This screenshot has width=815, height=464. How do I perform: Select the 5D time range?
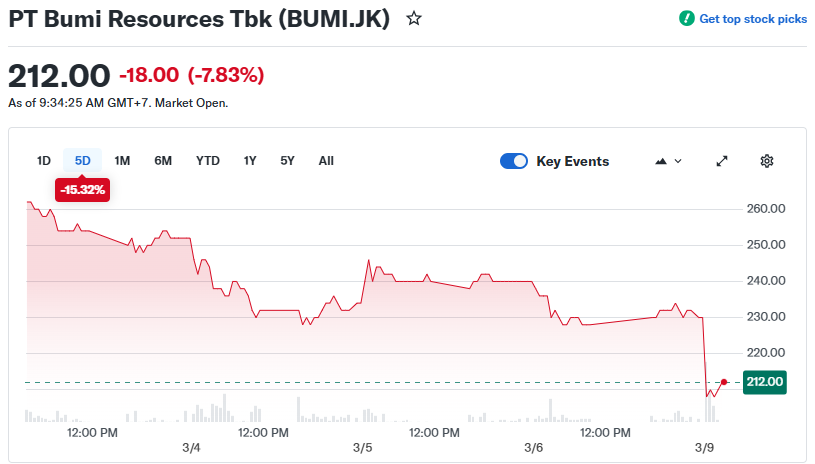tap(83, 161)
